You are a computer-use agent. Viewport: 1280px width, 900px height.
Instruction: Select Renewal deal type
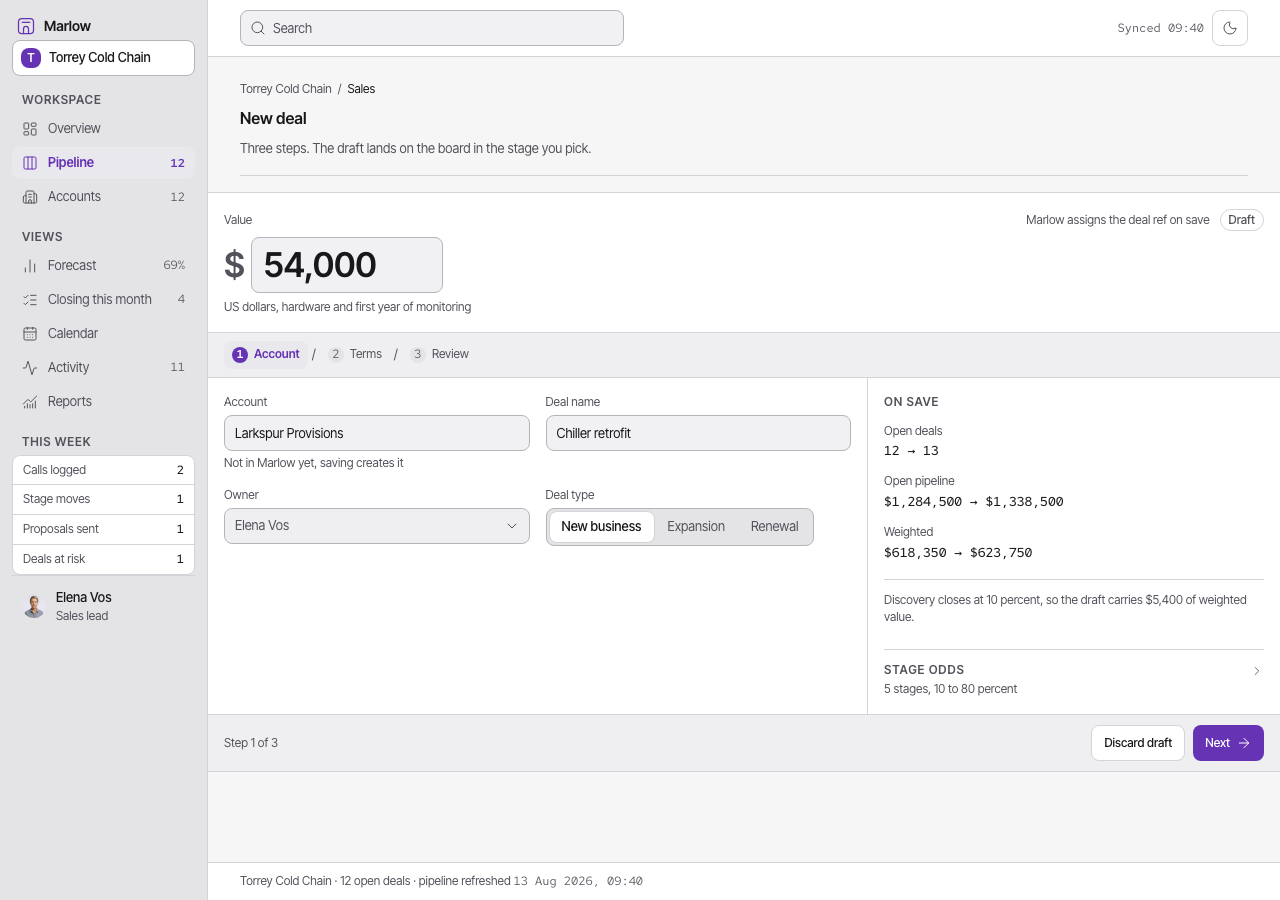click(775, 527)
